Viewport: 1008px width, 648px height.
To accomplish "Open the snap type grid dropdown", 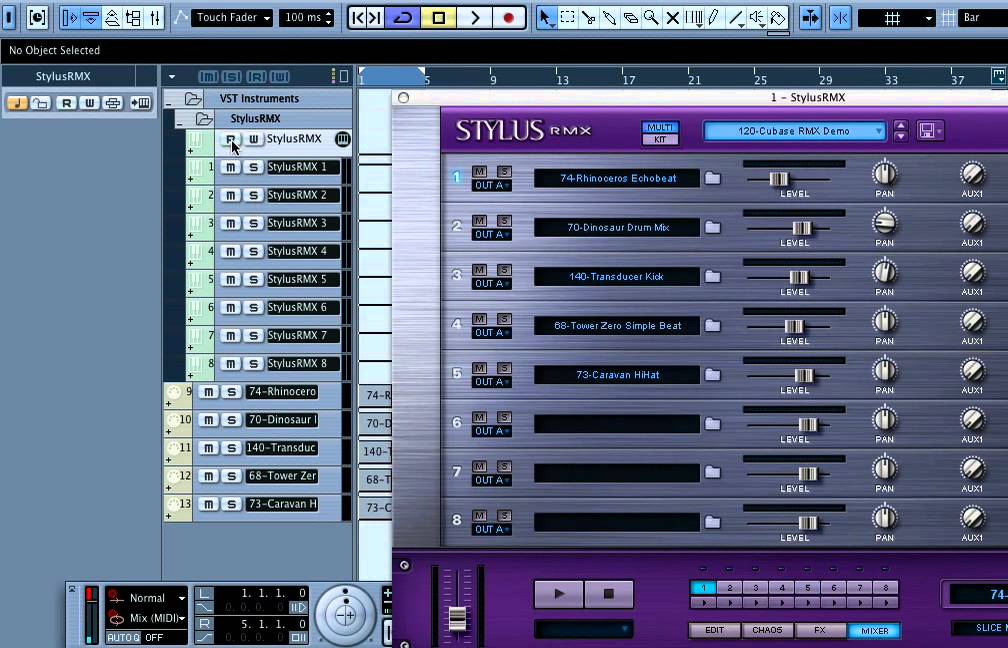I will click(x=897, y=17).
